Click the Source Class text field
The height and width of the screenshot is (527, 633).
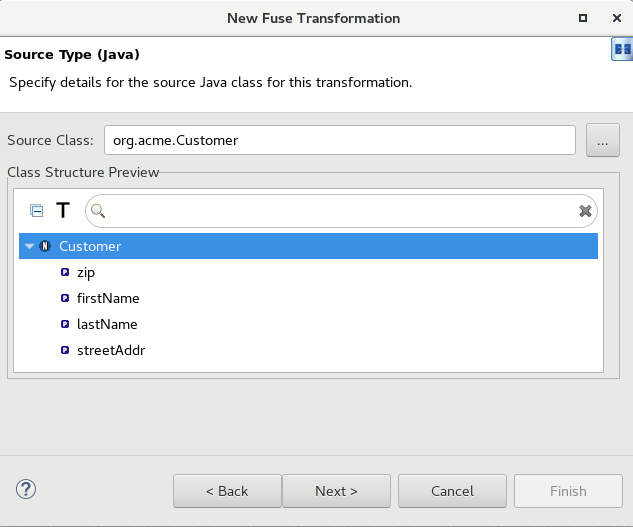339,140
